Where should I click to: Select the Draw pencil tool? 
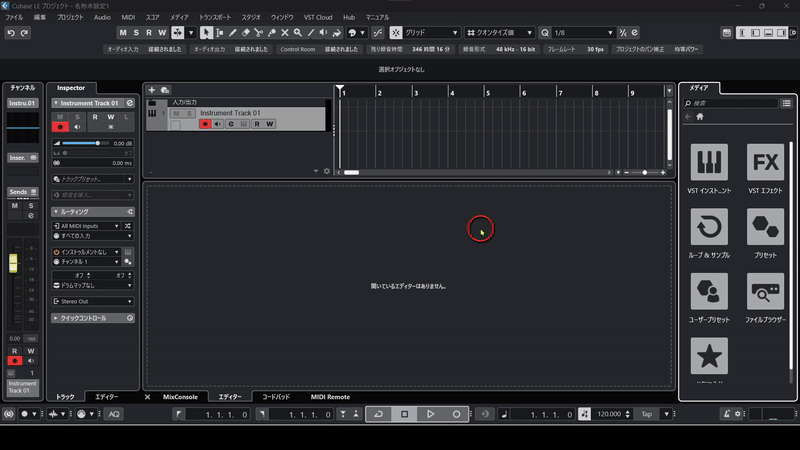(233, 33)
